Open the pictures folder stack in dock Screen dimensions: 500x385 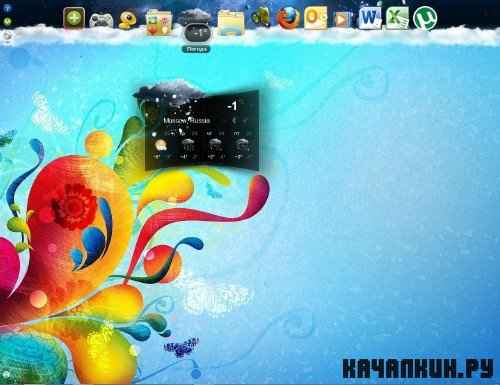(x=159, y=22)
